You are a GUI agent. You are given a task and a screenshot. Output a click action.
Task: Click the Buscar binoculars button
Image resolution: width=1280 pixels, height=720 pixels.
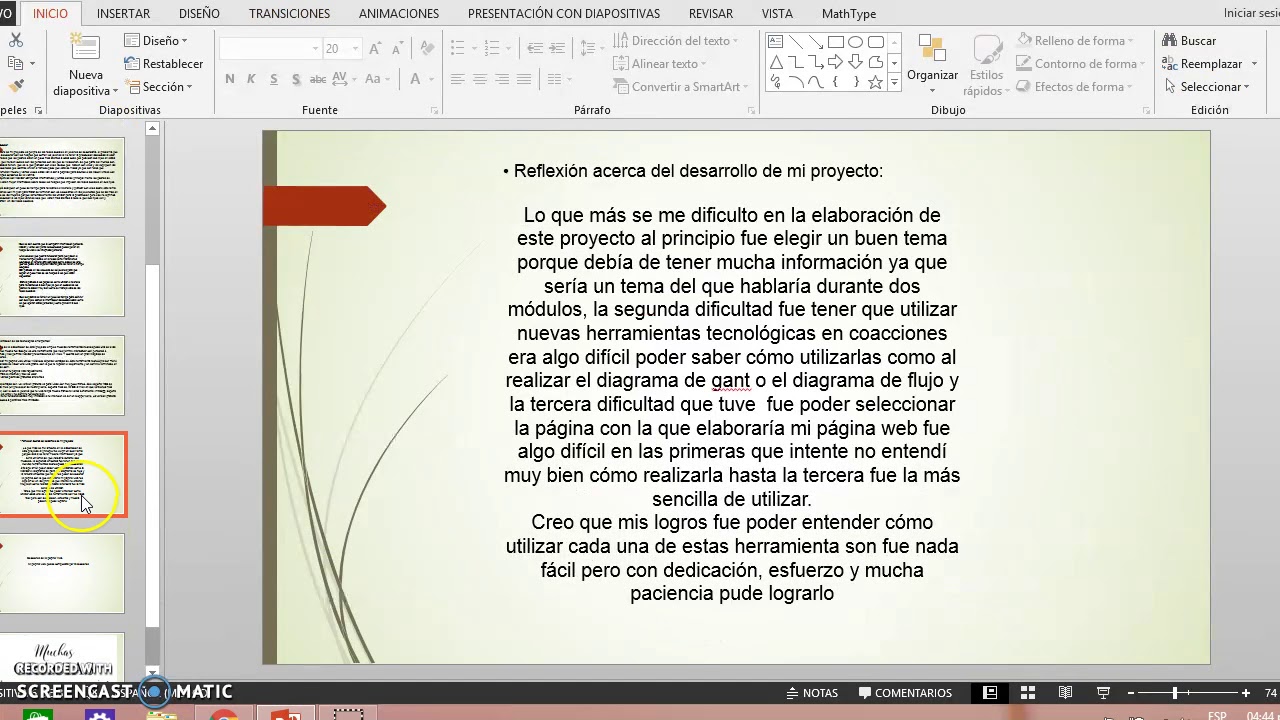[x=1189, y=40]
